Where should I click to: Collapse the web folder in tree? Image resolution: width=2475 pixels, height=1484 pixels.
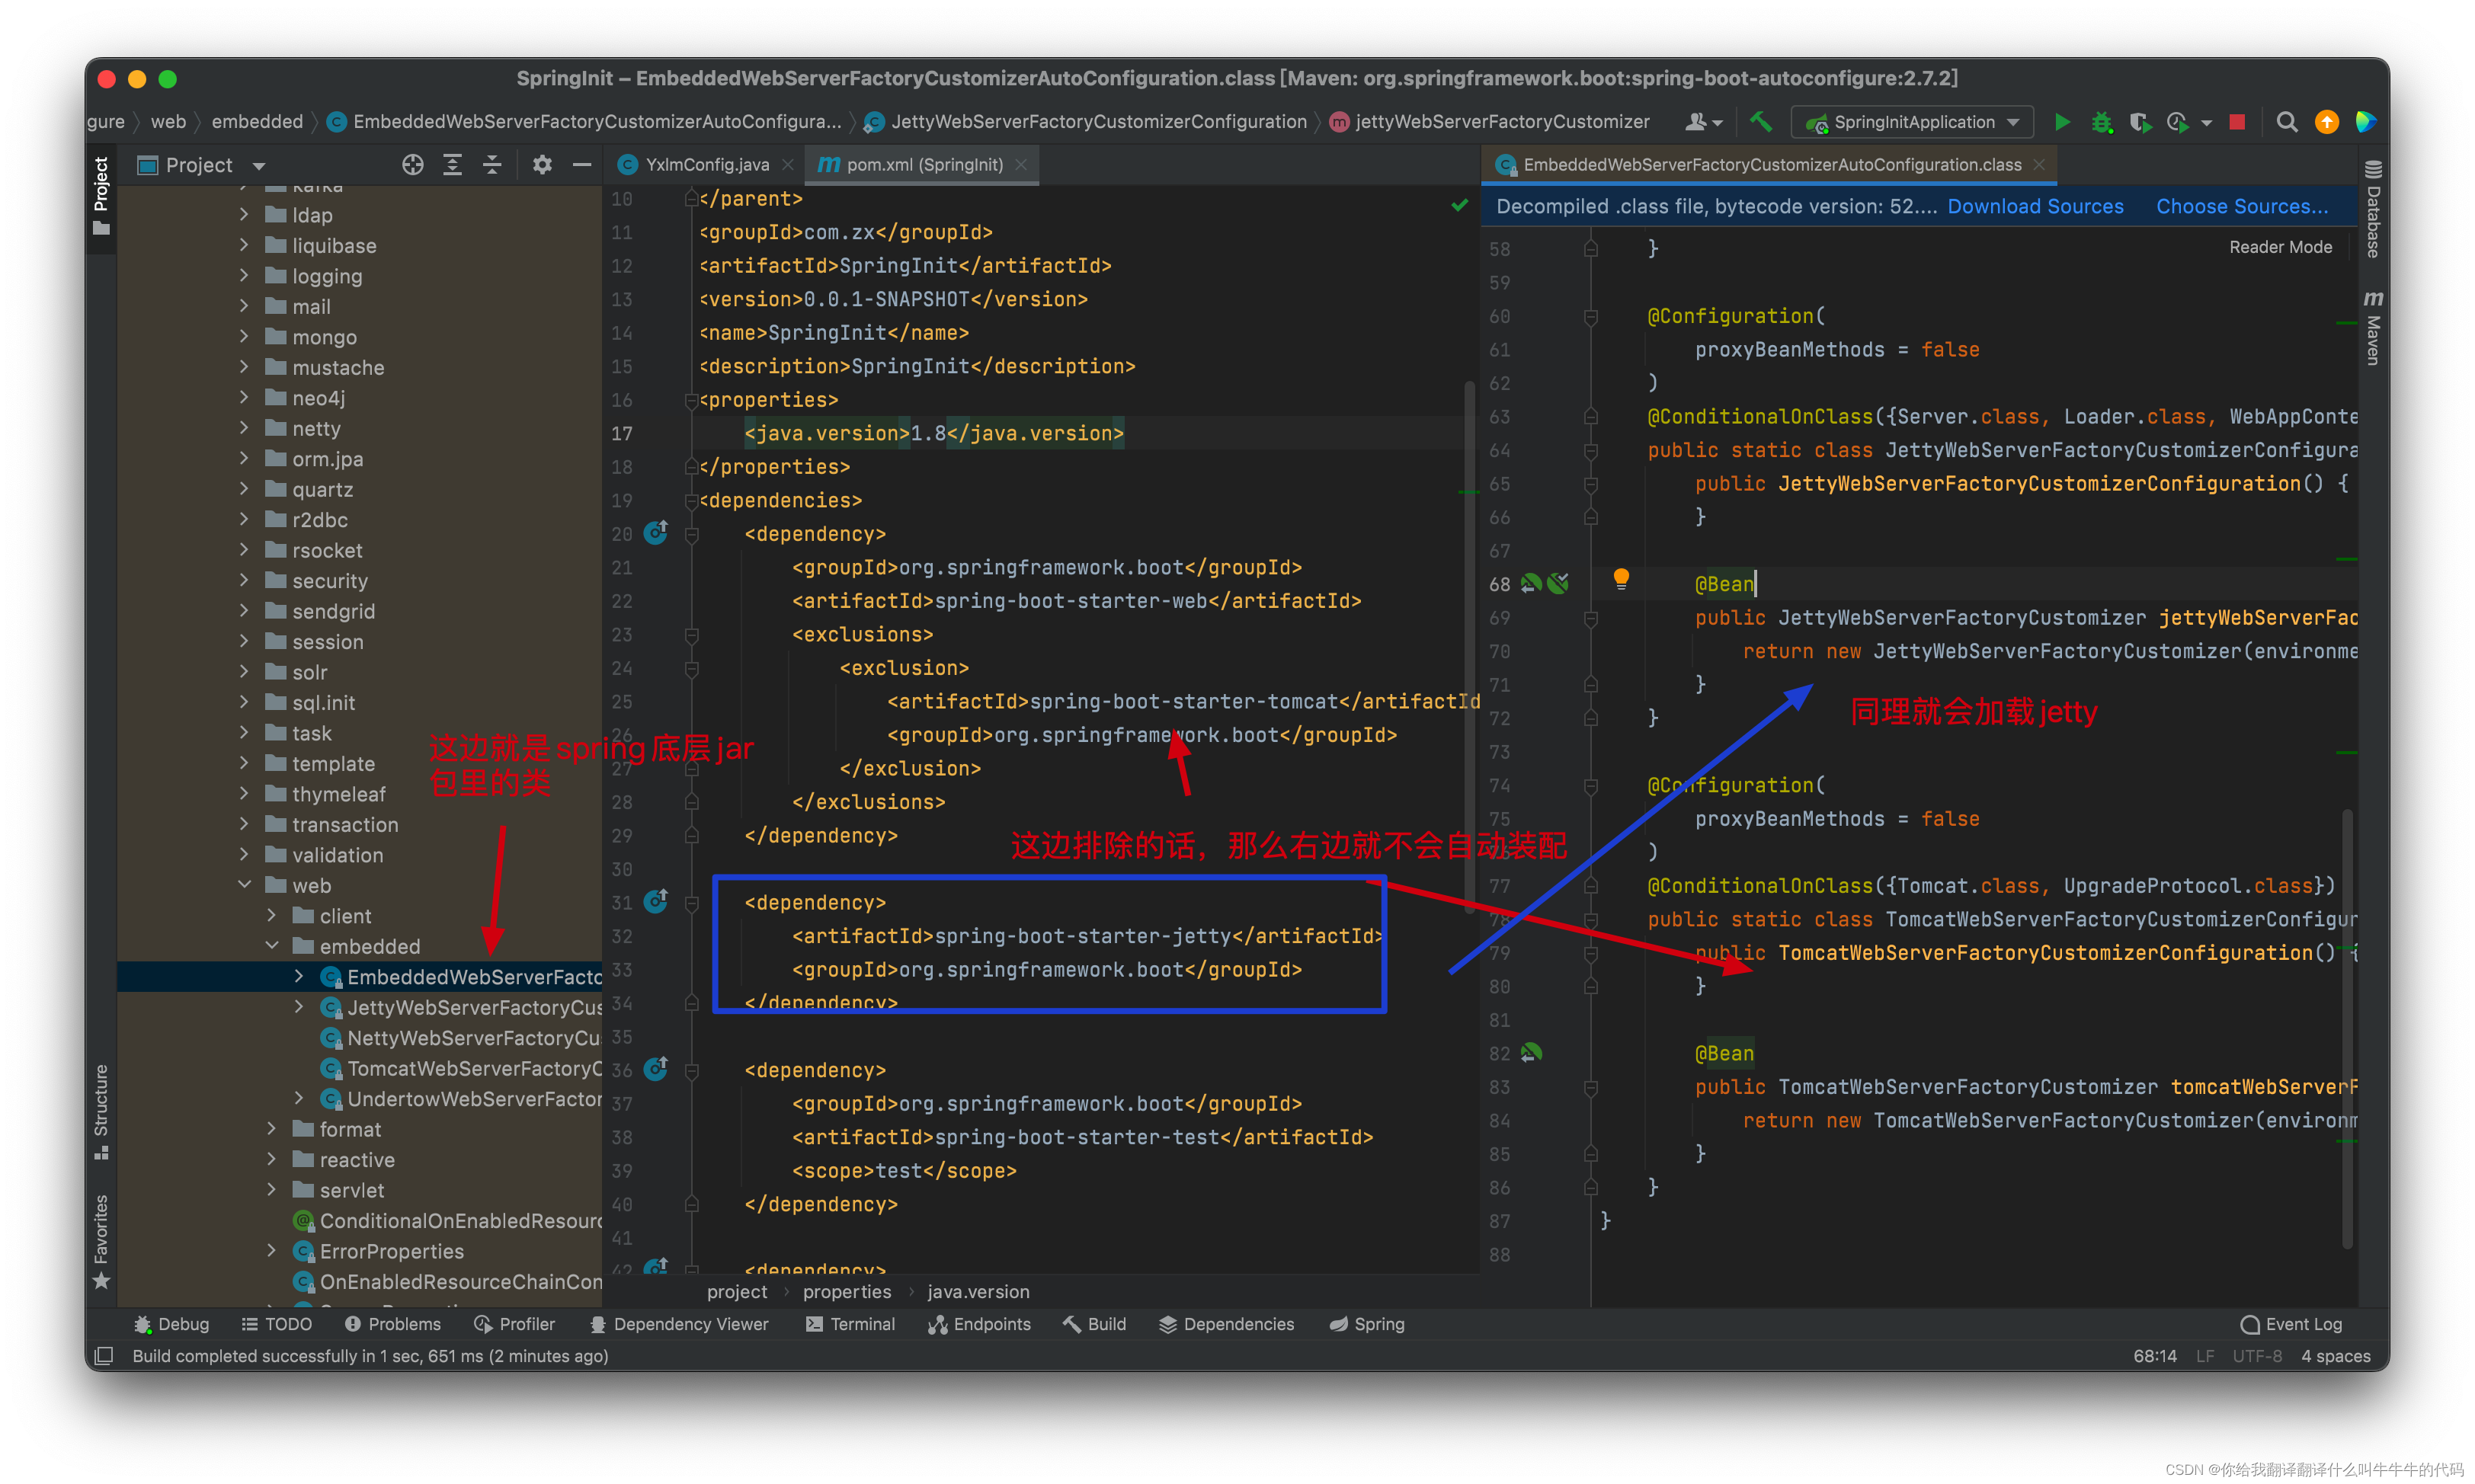pyautogui.click(x=245, y=885)
